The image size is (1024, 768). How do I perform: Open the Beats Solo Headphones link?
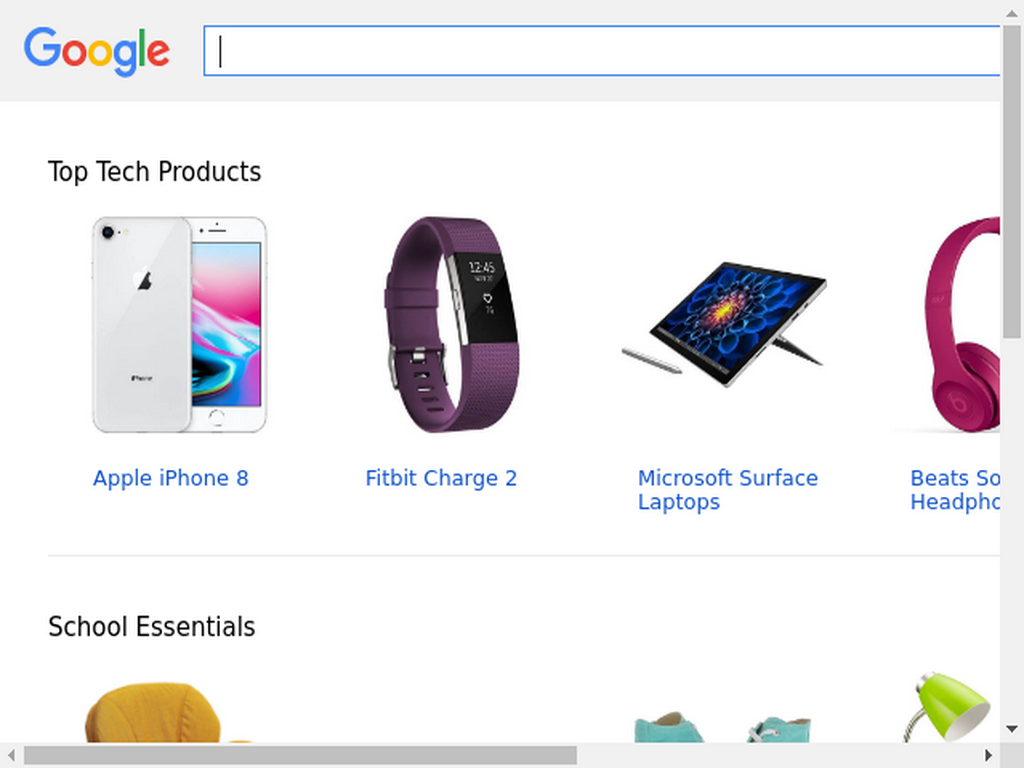tap(955, 490)
